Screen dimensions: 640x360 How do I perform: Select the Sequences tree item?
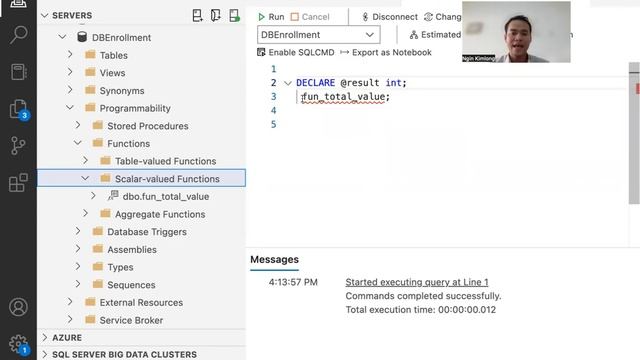tap(141, 284)
